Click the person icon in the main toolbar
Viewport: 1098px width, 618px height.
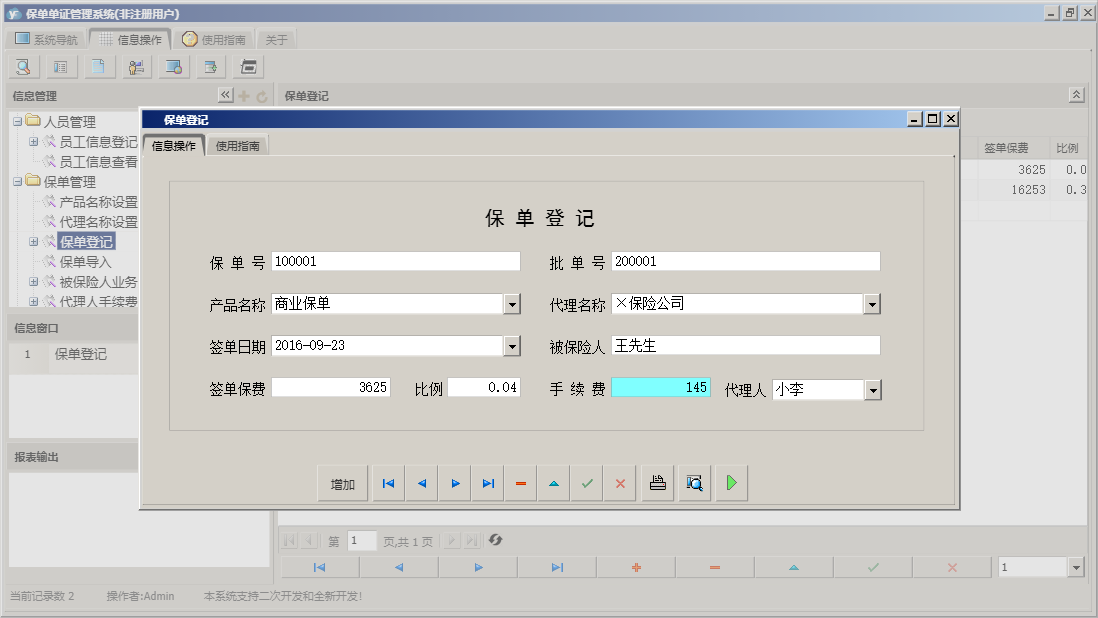(x=135, y=67)
